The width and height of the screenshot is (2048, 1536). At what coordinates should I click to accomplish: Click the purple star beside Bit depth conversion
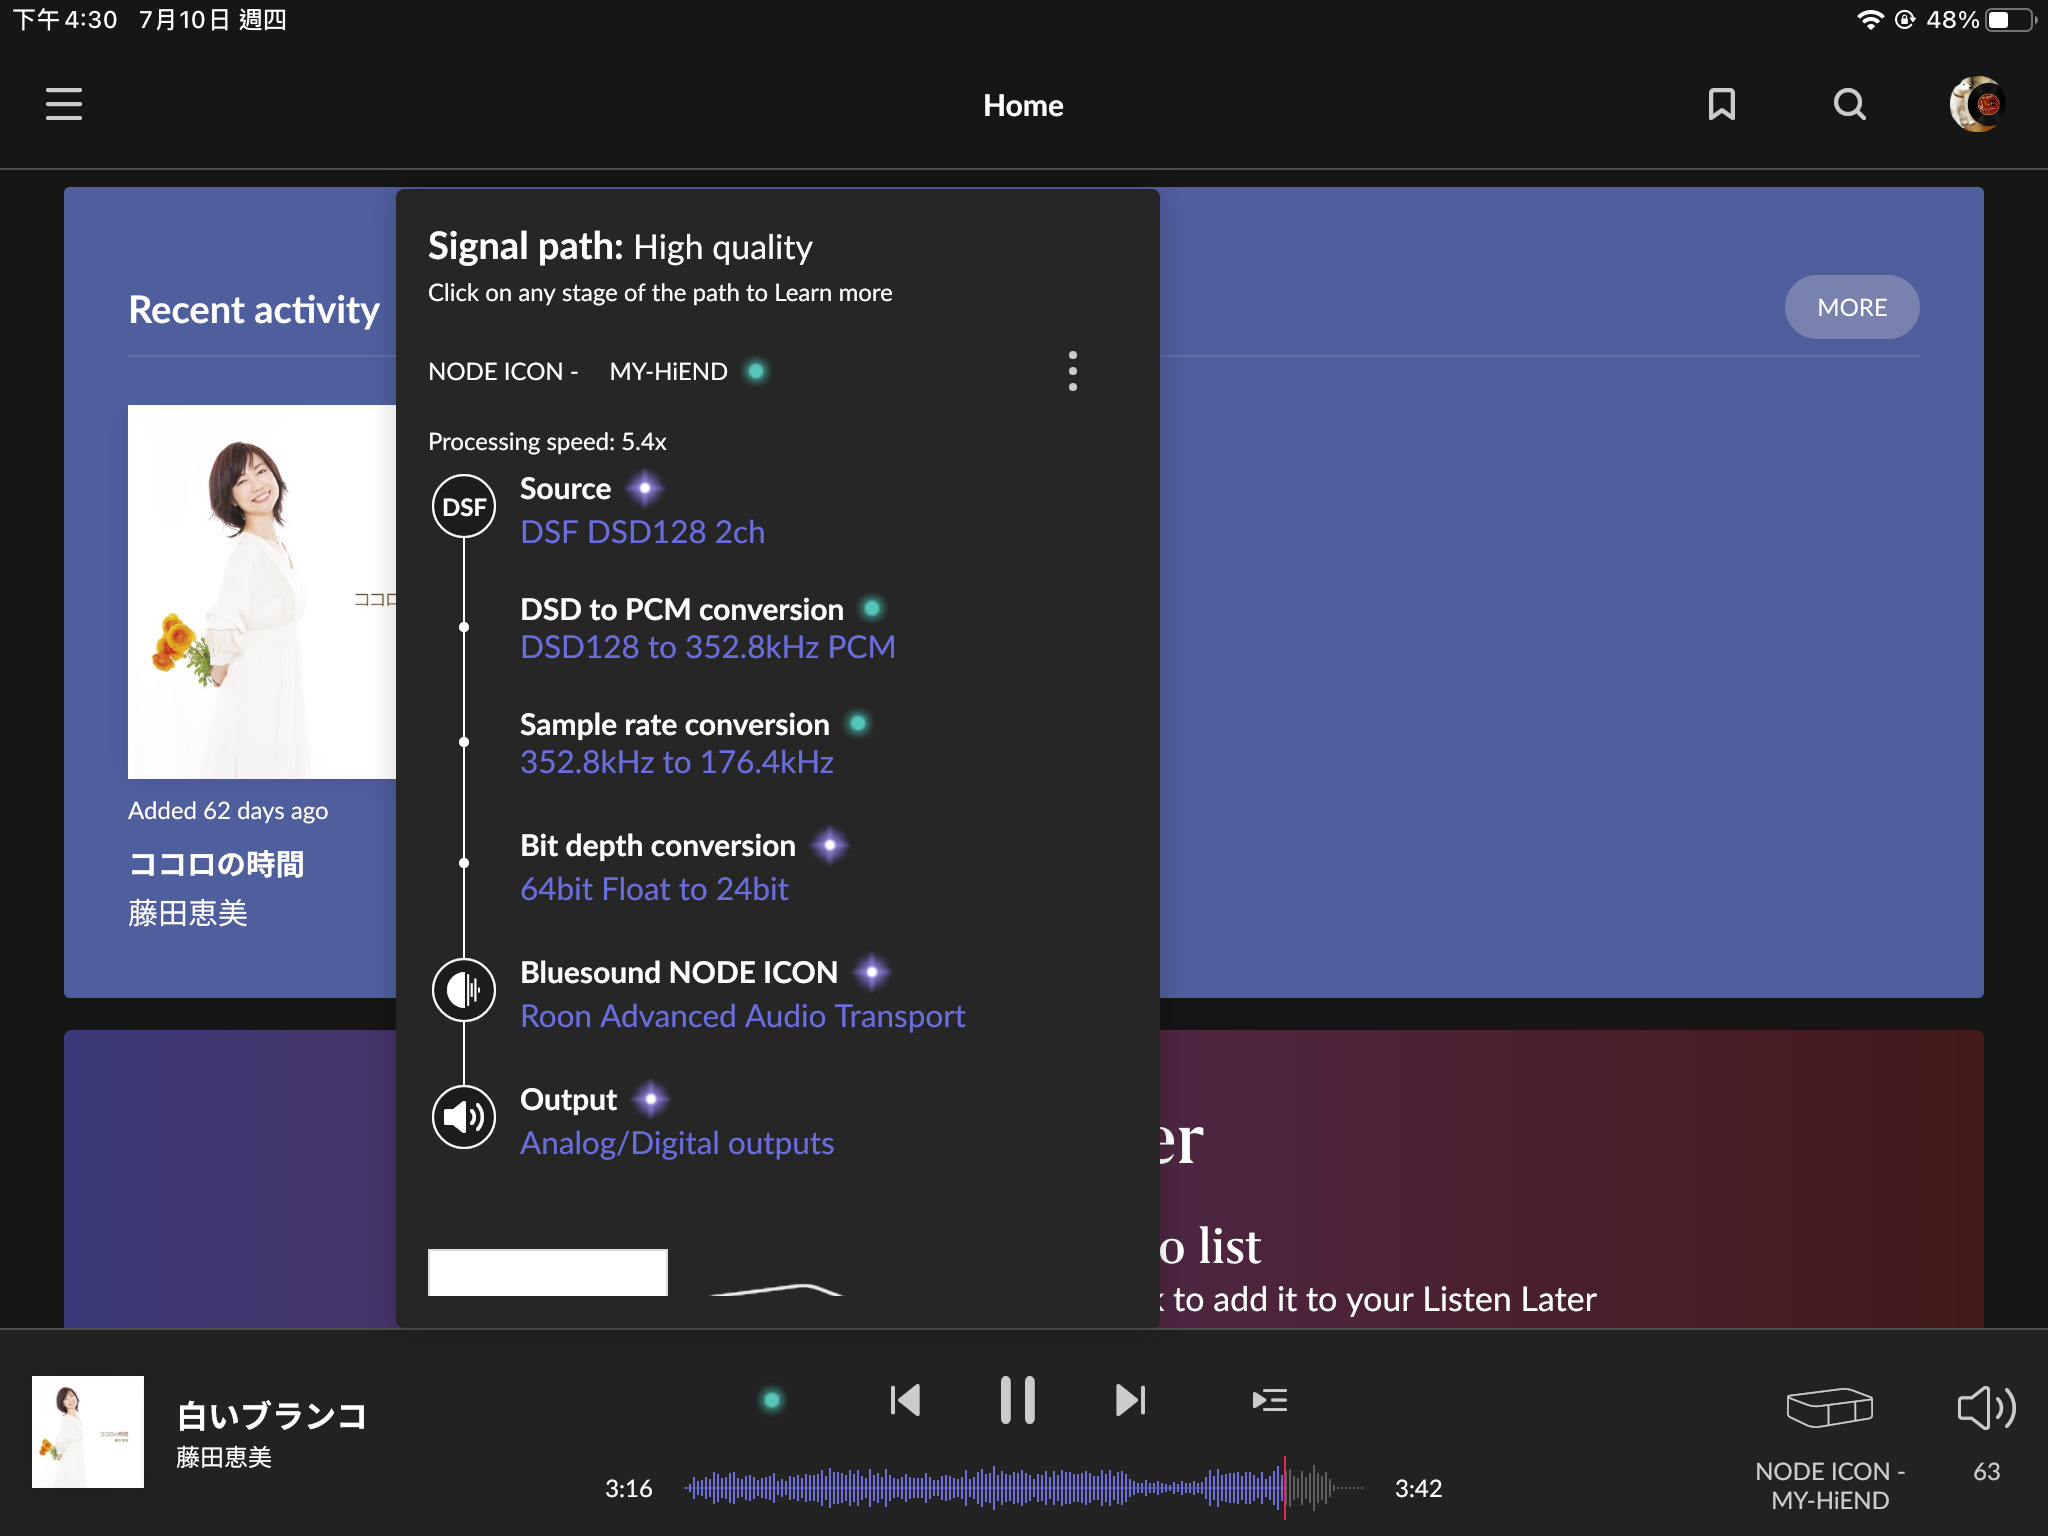click(x=830, y=846)
